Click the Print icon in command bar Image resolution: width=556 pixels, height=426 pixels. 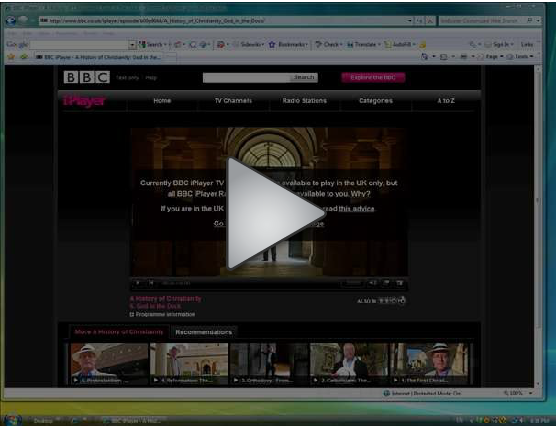tap(463, 57)
